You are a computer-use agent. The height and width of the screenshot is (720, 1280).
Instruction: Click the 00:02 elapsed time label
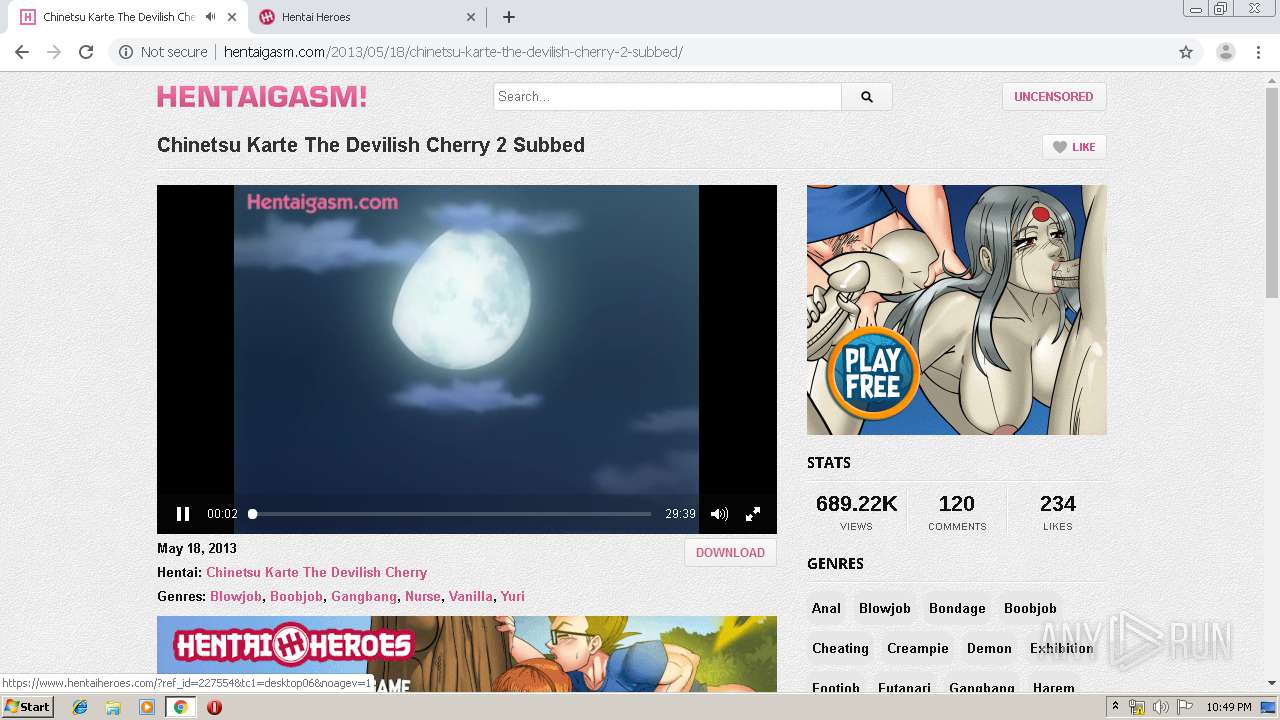222,514
